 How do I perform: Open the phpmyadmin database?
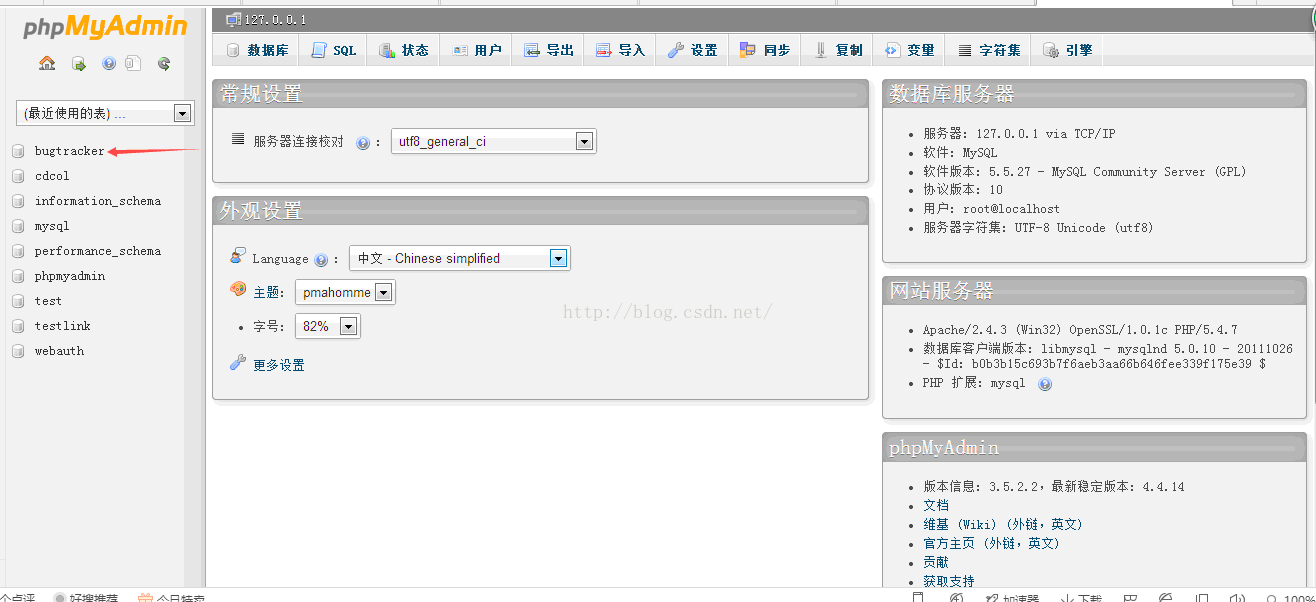[70, 276]
